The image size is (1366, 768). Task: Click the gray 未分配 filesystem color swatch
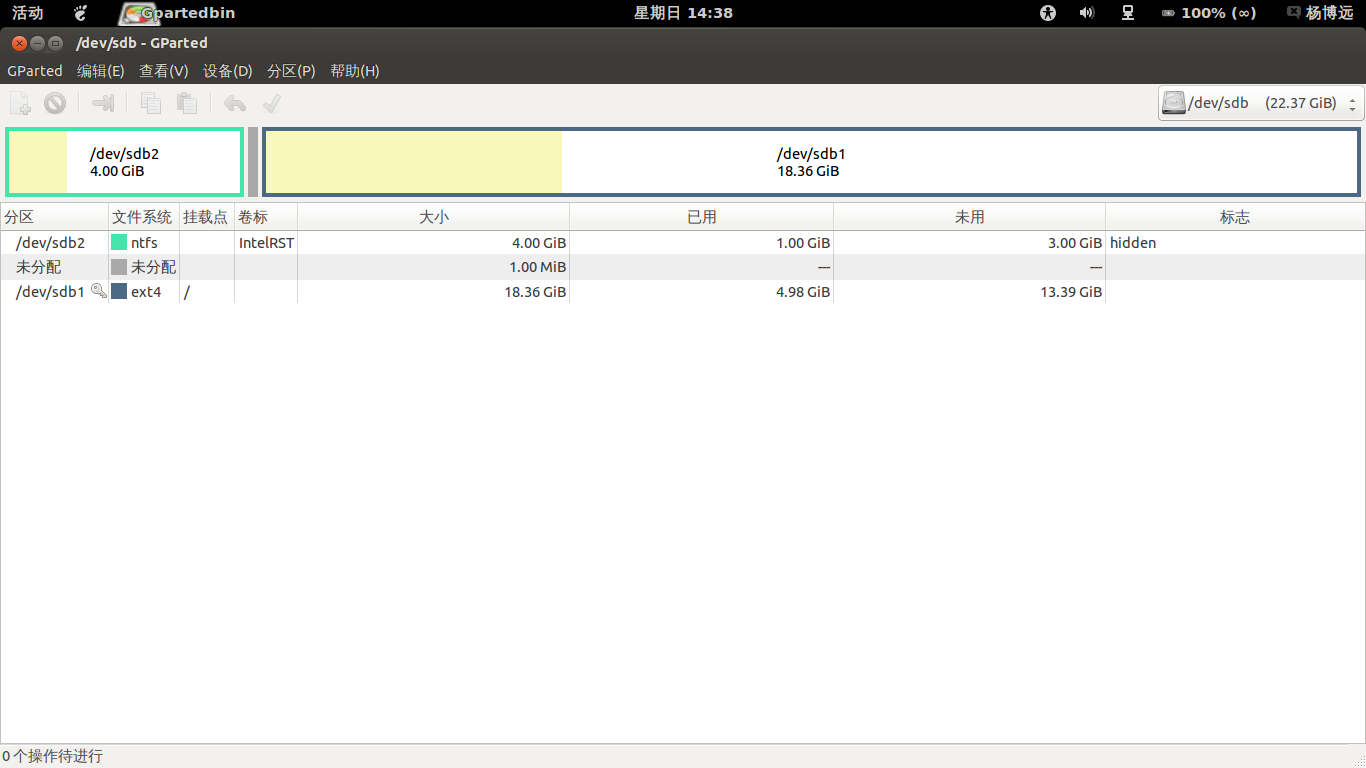[x=119, y=267]
